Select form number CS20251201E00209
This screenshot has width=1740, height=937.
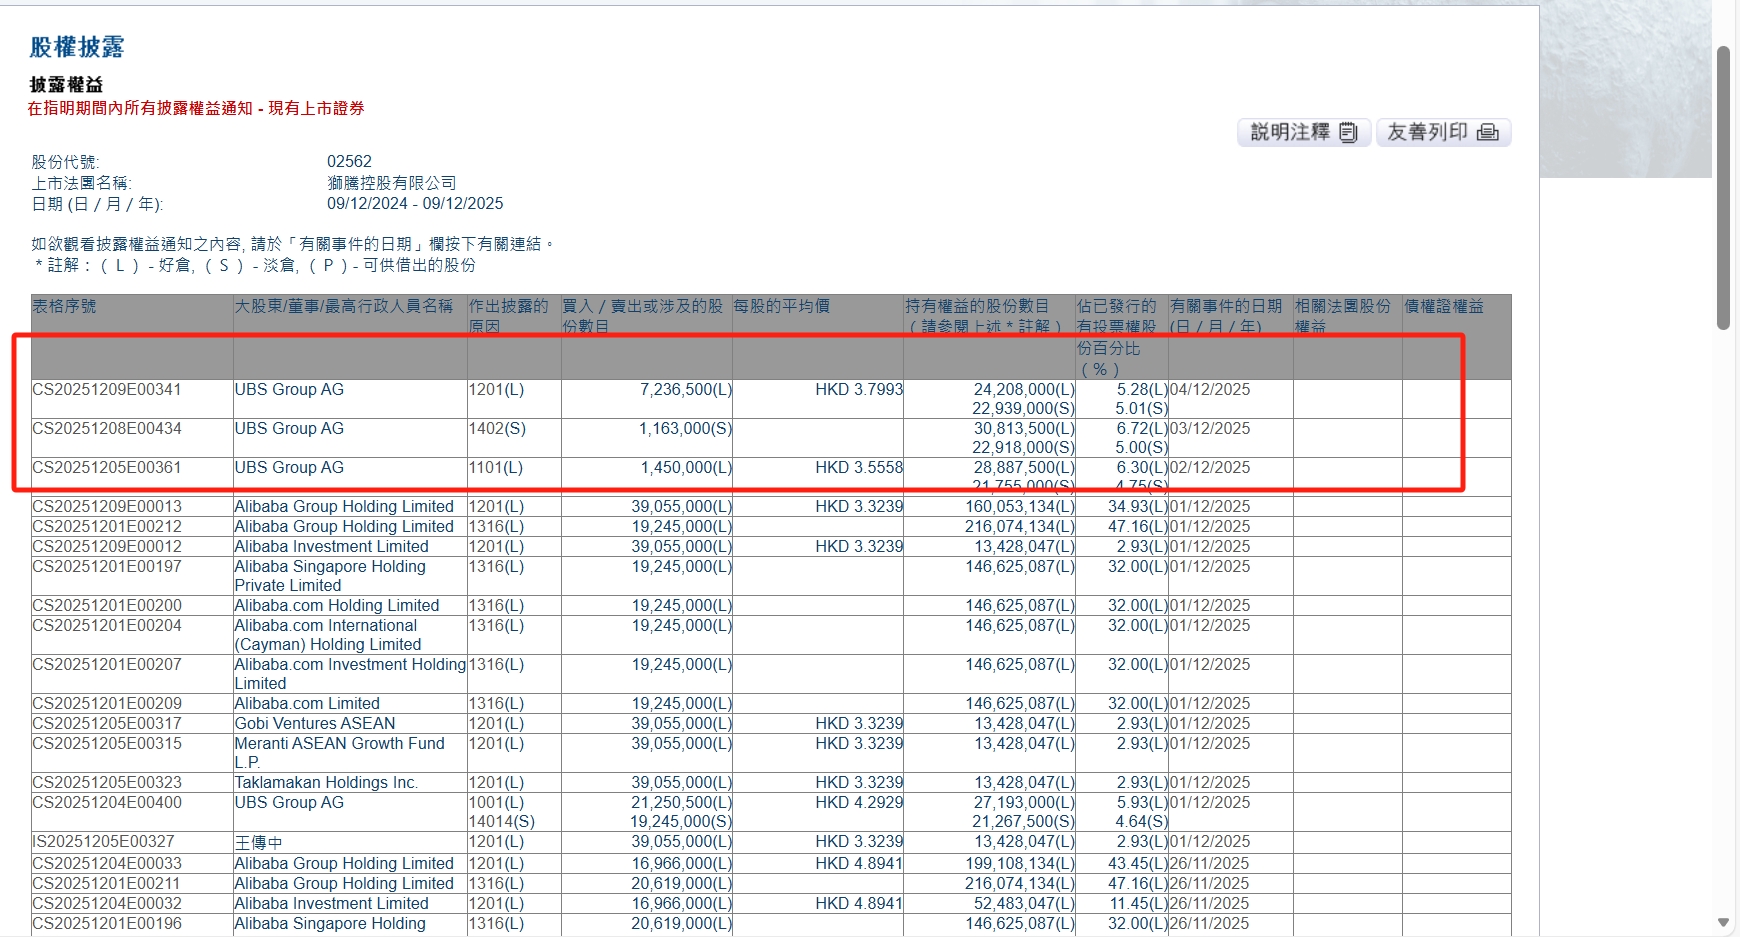107,703
